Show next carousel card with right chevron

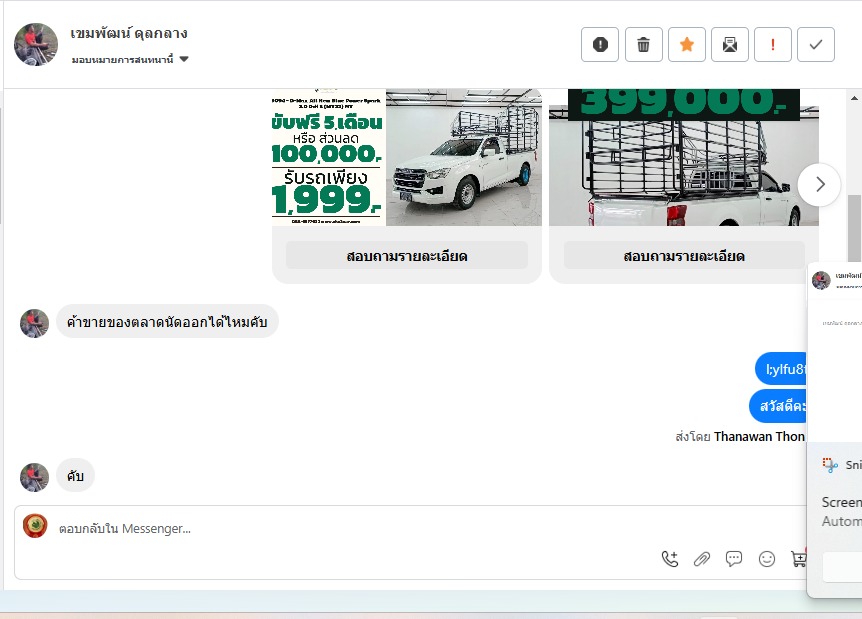point(819,184)
